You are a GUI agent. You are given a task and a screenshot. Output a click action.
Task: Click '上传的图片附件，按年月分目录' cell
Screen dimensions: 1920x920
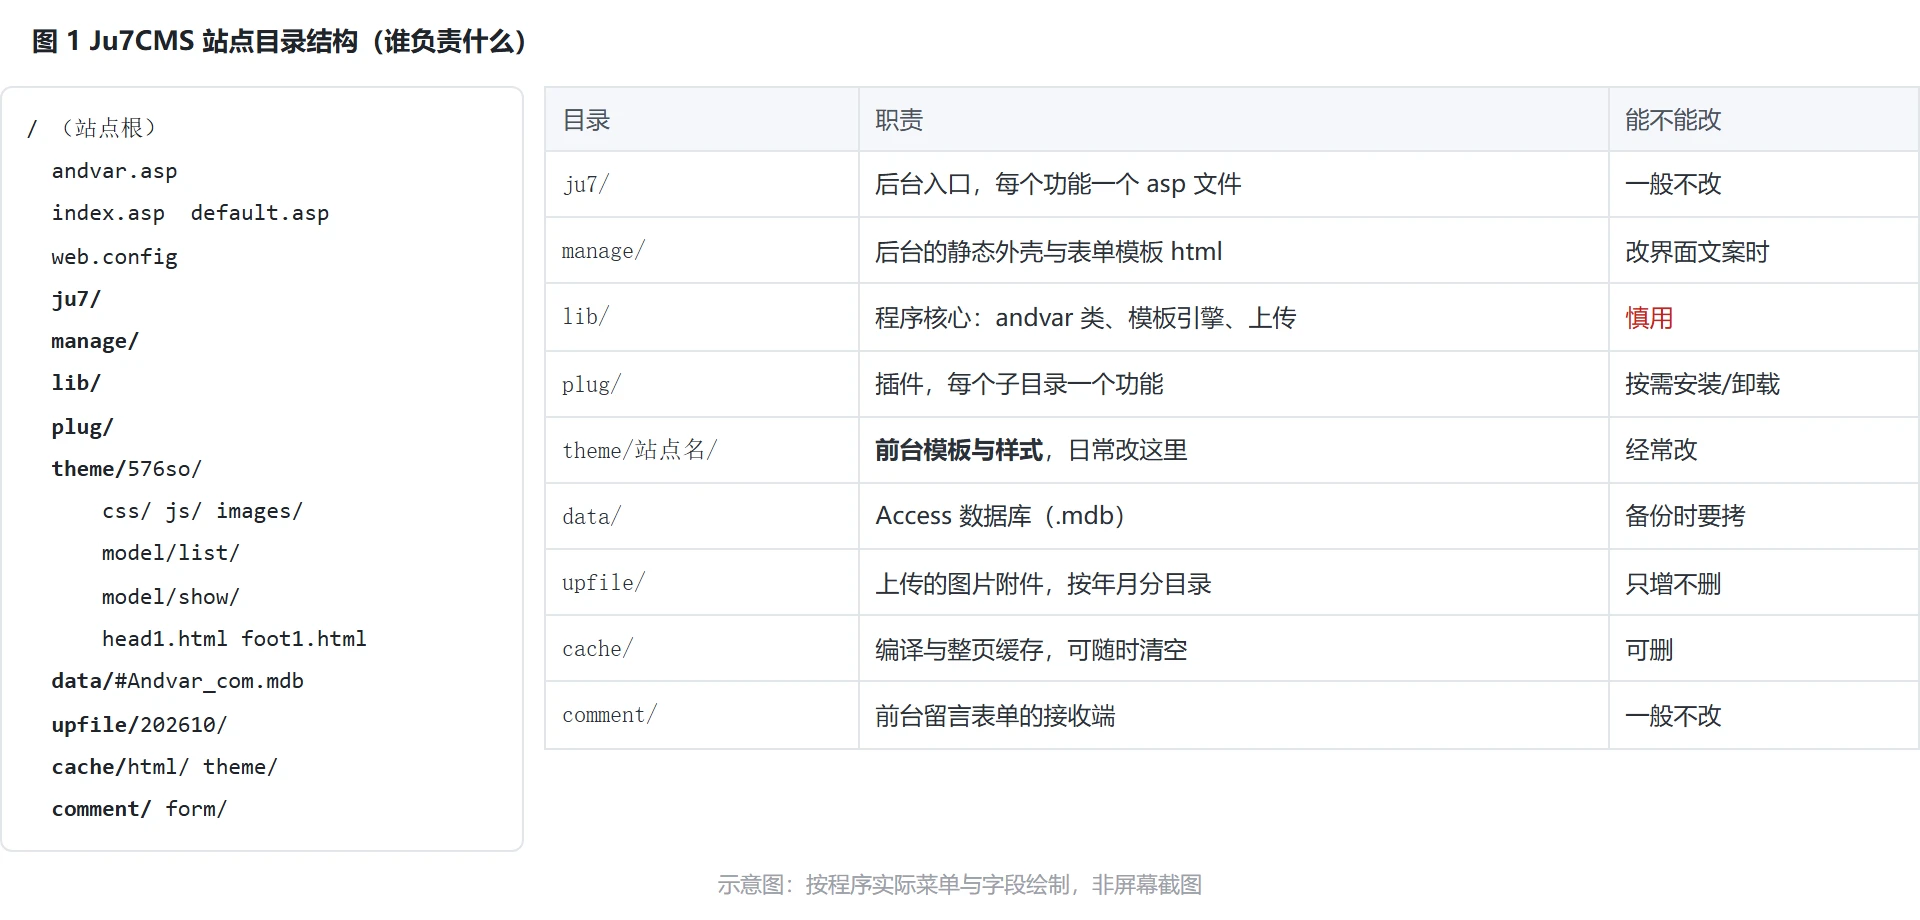(x=1234, y=582)
